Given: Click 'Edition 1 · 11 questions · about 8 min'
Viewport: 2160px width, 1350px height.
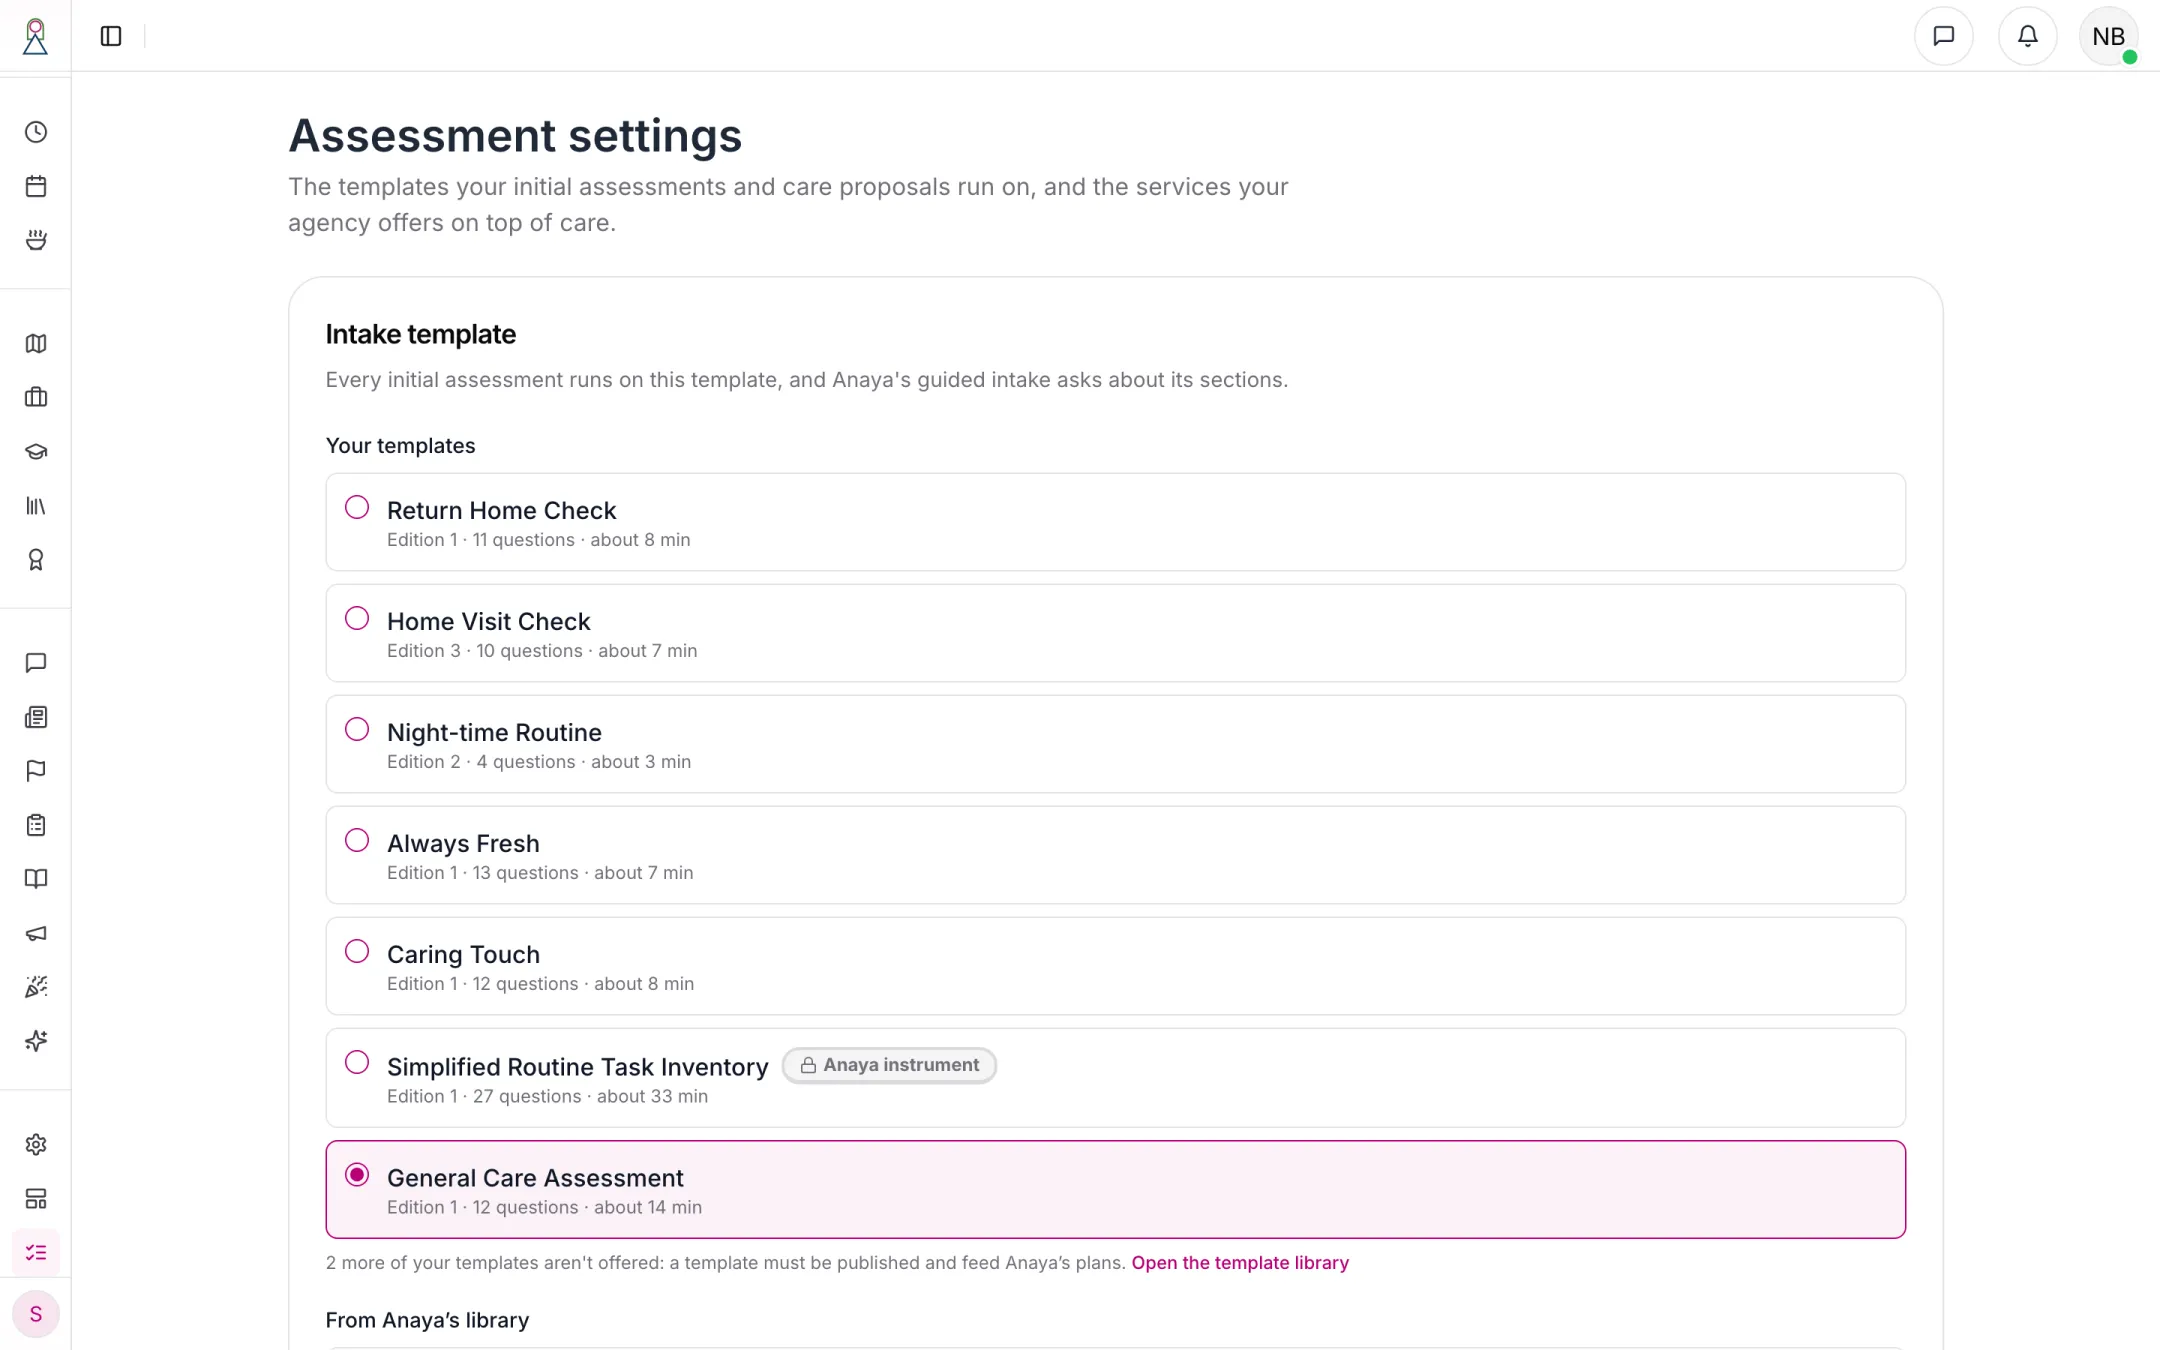Looking at the screenshot, I should tap(538, 540).
